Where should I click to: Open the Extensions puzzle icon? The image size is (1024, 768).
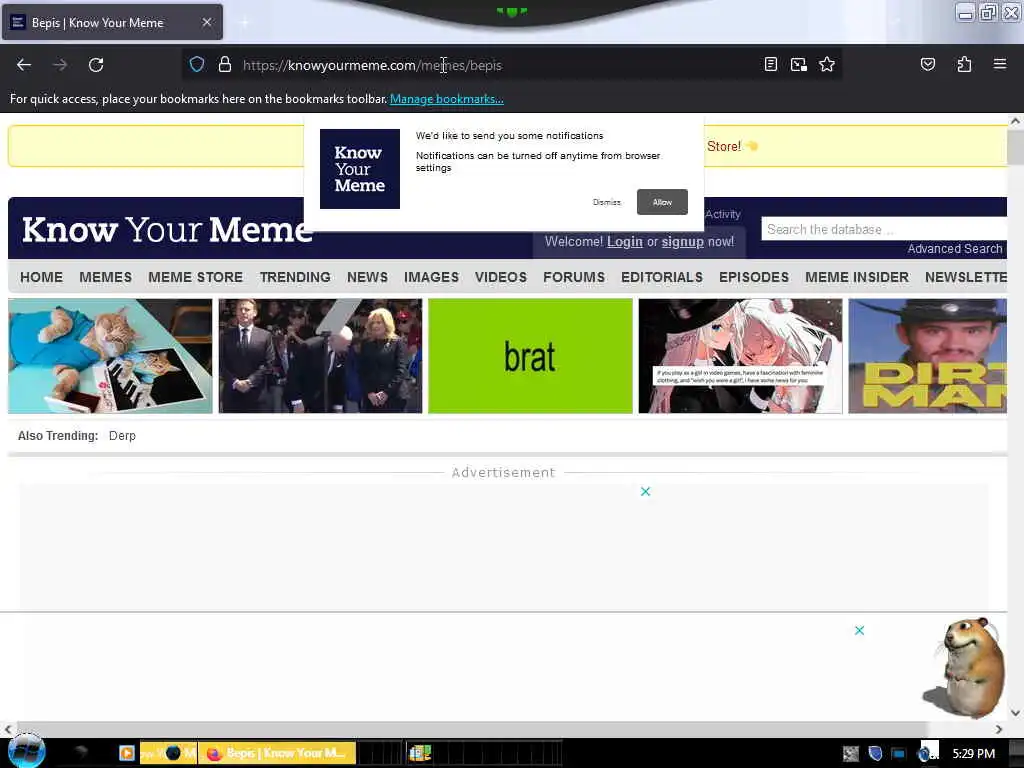964,64
